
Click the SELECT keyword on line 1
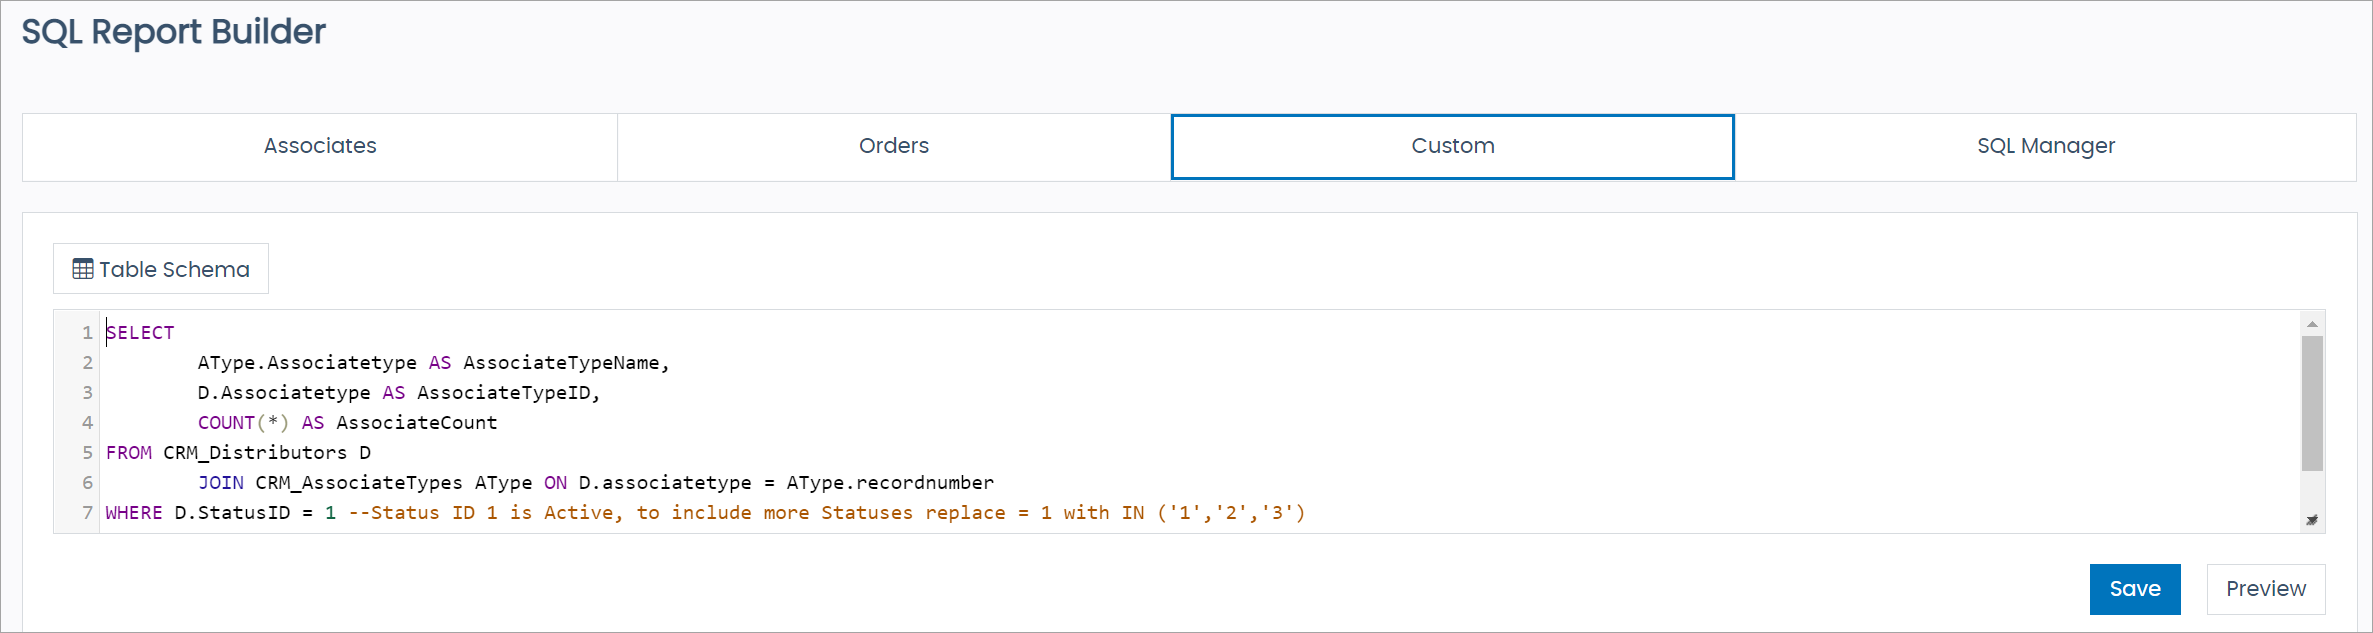(140, 333)
